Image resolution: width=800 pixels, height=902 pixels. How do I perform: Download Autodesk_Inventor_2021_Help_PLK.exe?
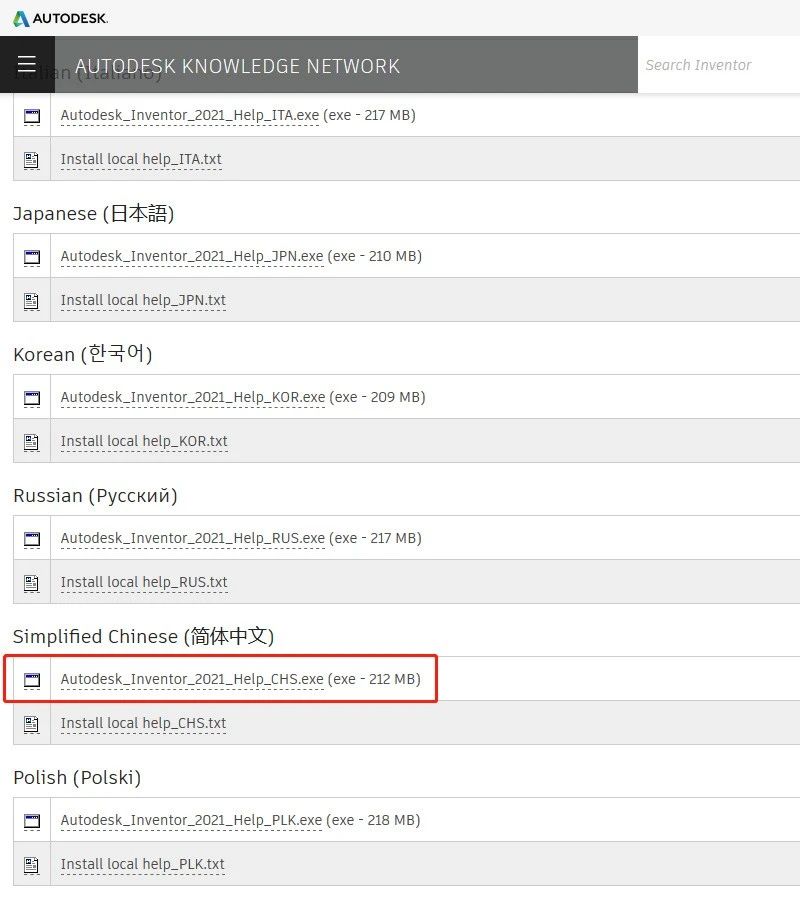[192, 820]
